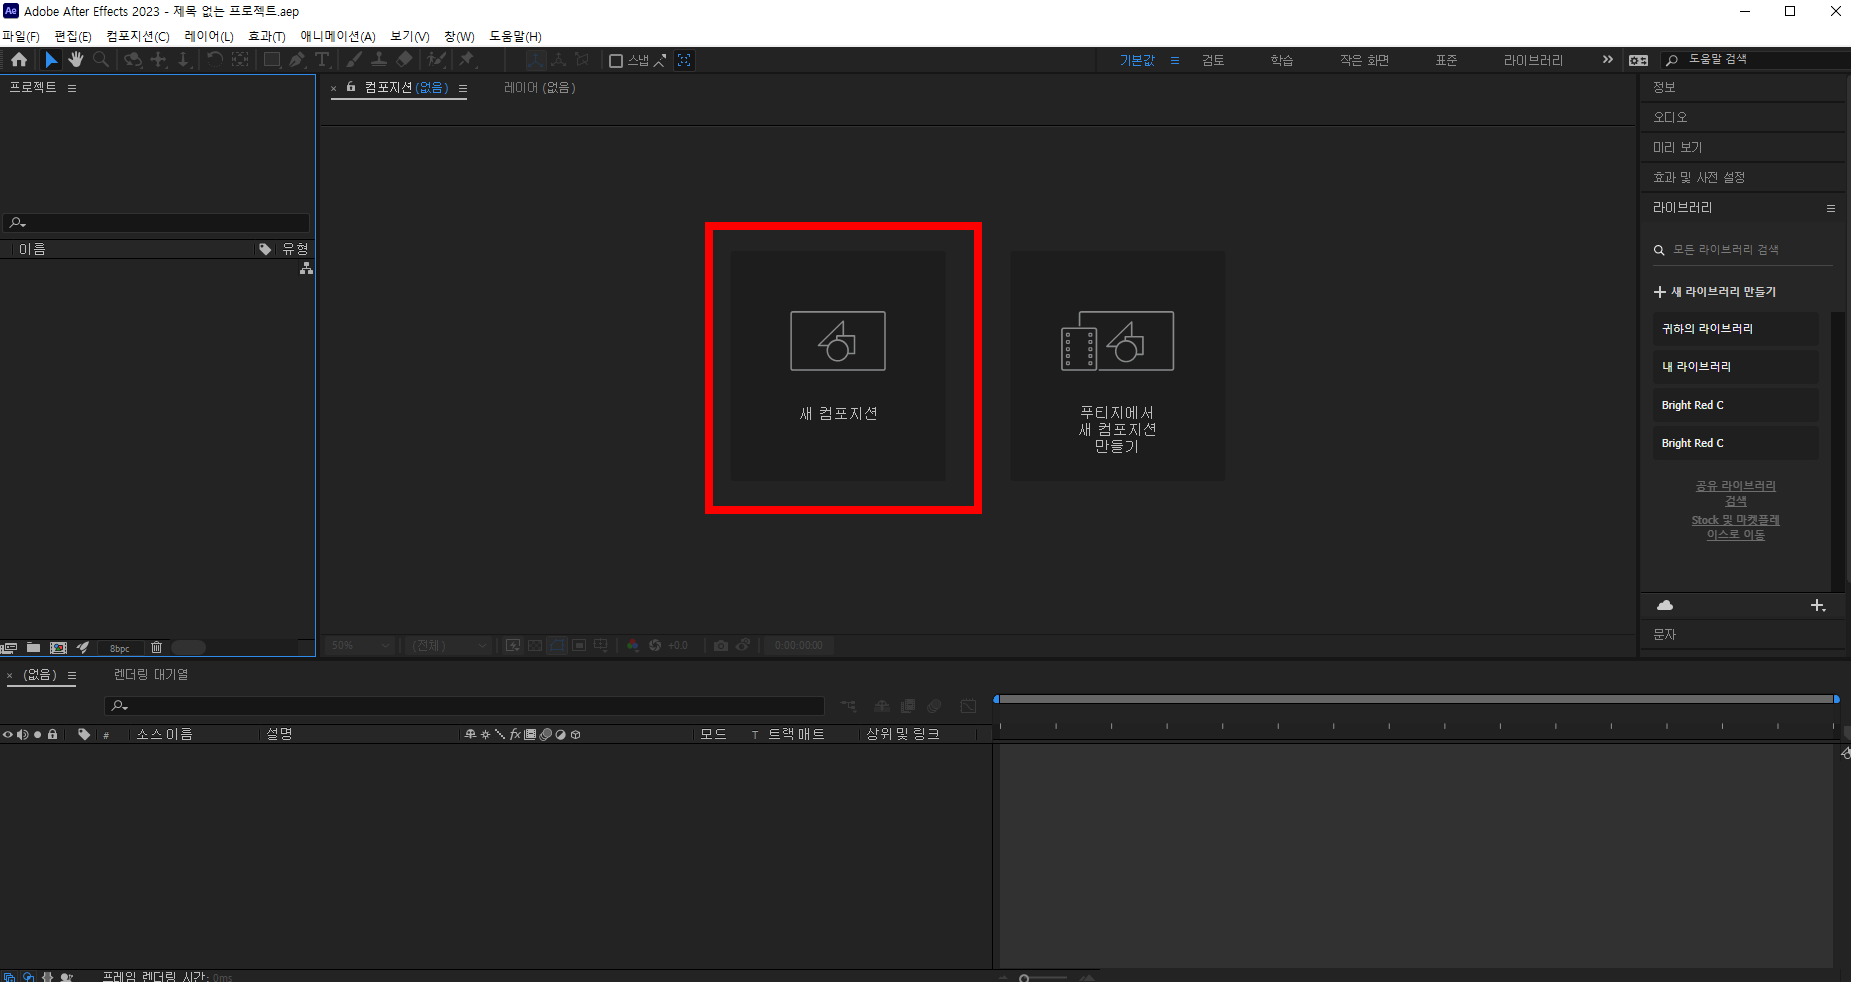Switch to the Learn workspace
This screenshot has height=982, width=1851.
pos(1282,61)
